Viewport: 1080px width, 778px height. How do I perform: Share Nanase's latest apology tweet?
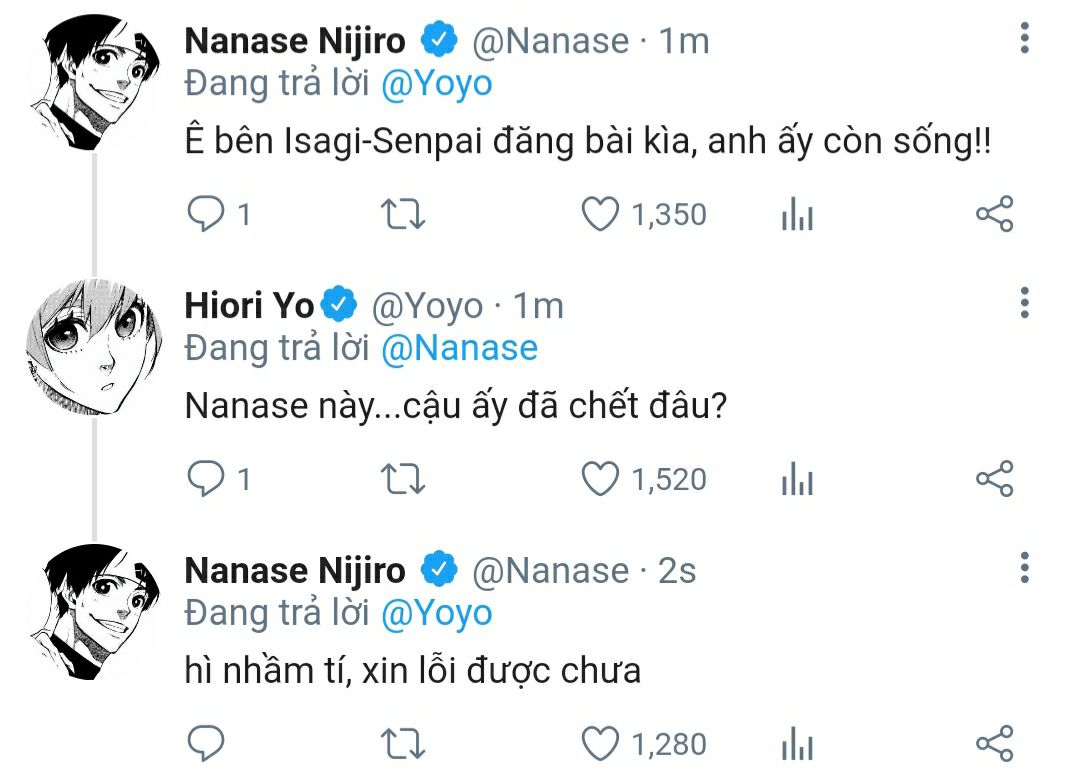click(x=994, y=744)
